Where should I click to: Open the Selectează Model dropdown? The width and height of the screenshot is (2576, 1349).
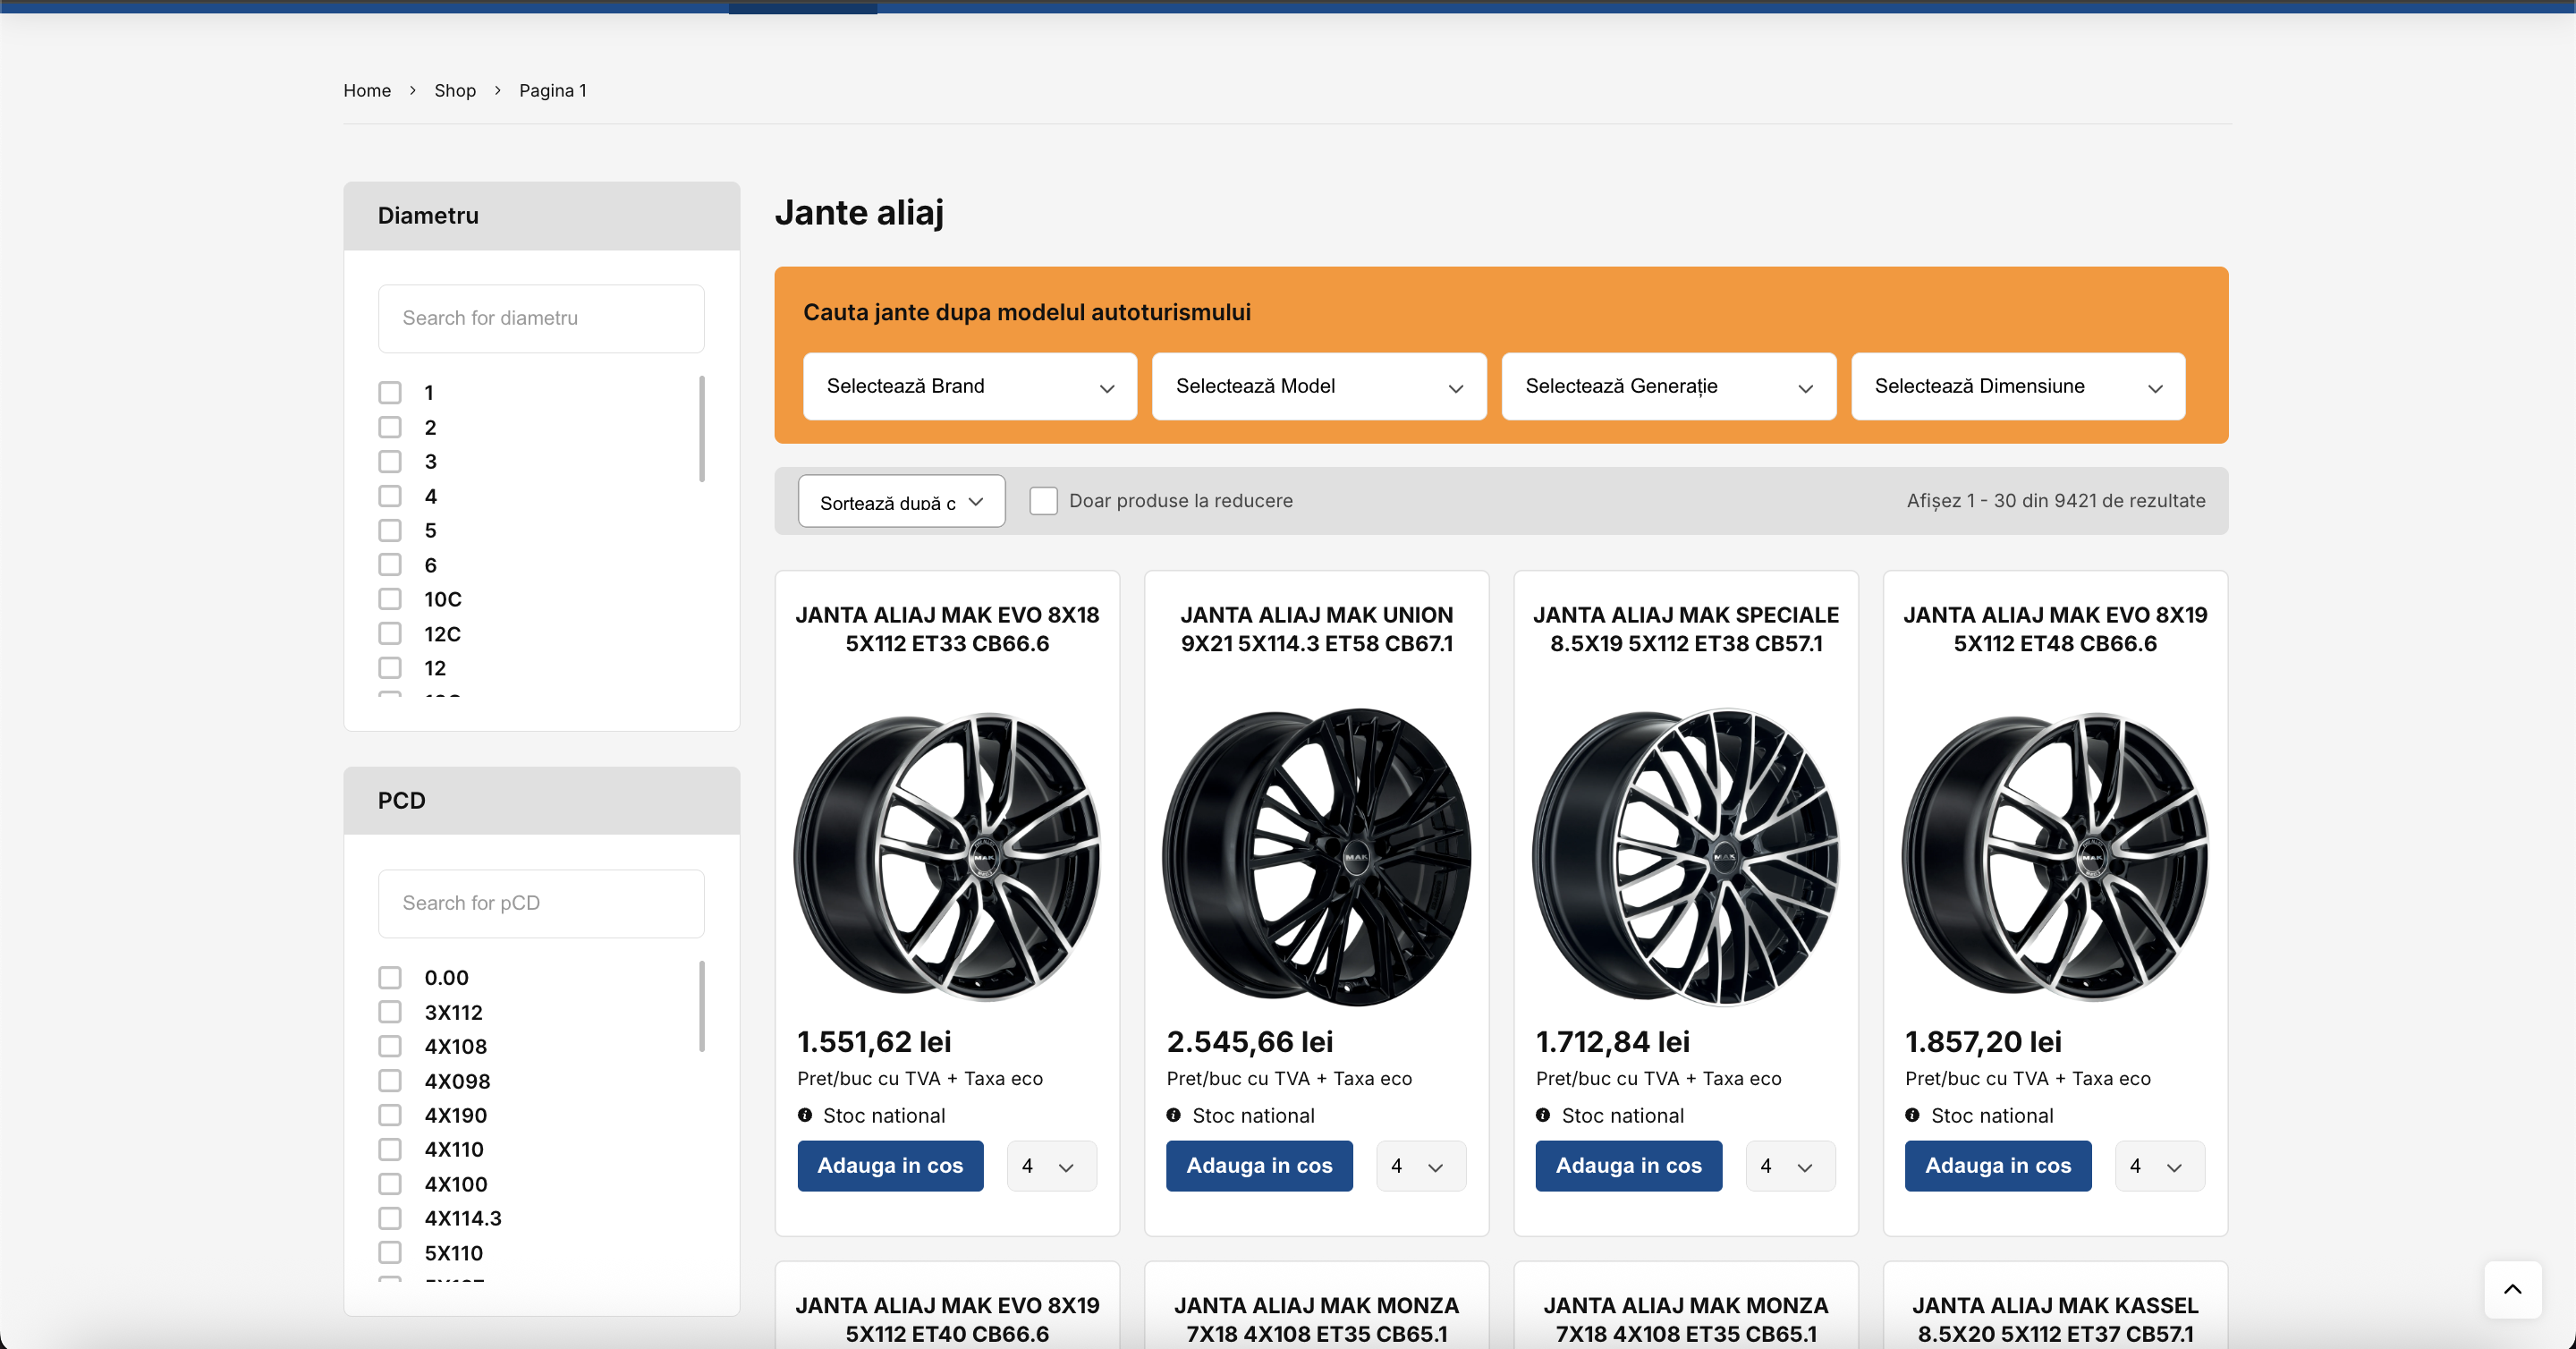pyautogui.click(x=1319, y=386)
